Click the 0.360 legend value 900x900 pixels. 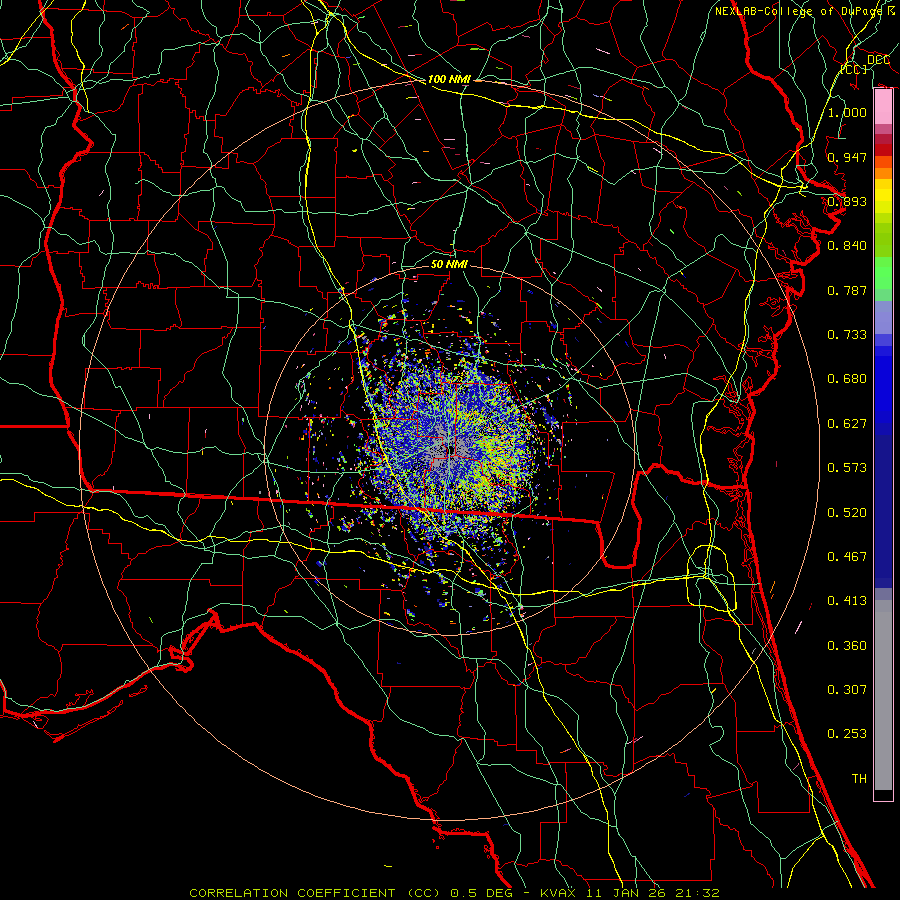tap(847, 646)
